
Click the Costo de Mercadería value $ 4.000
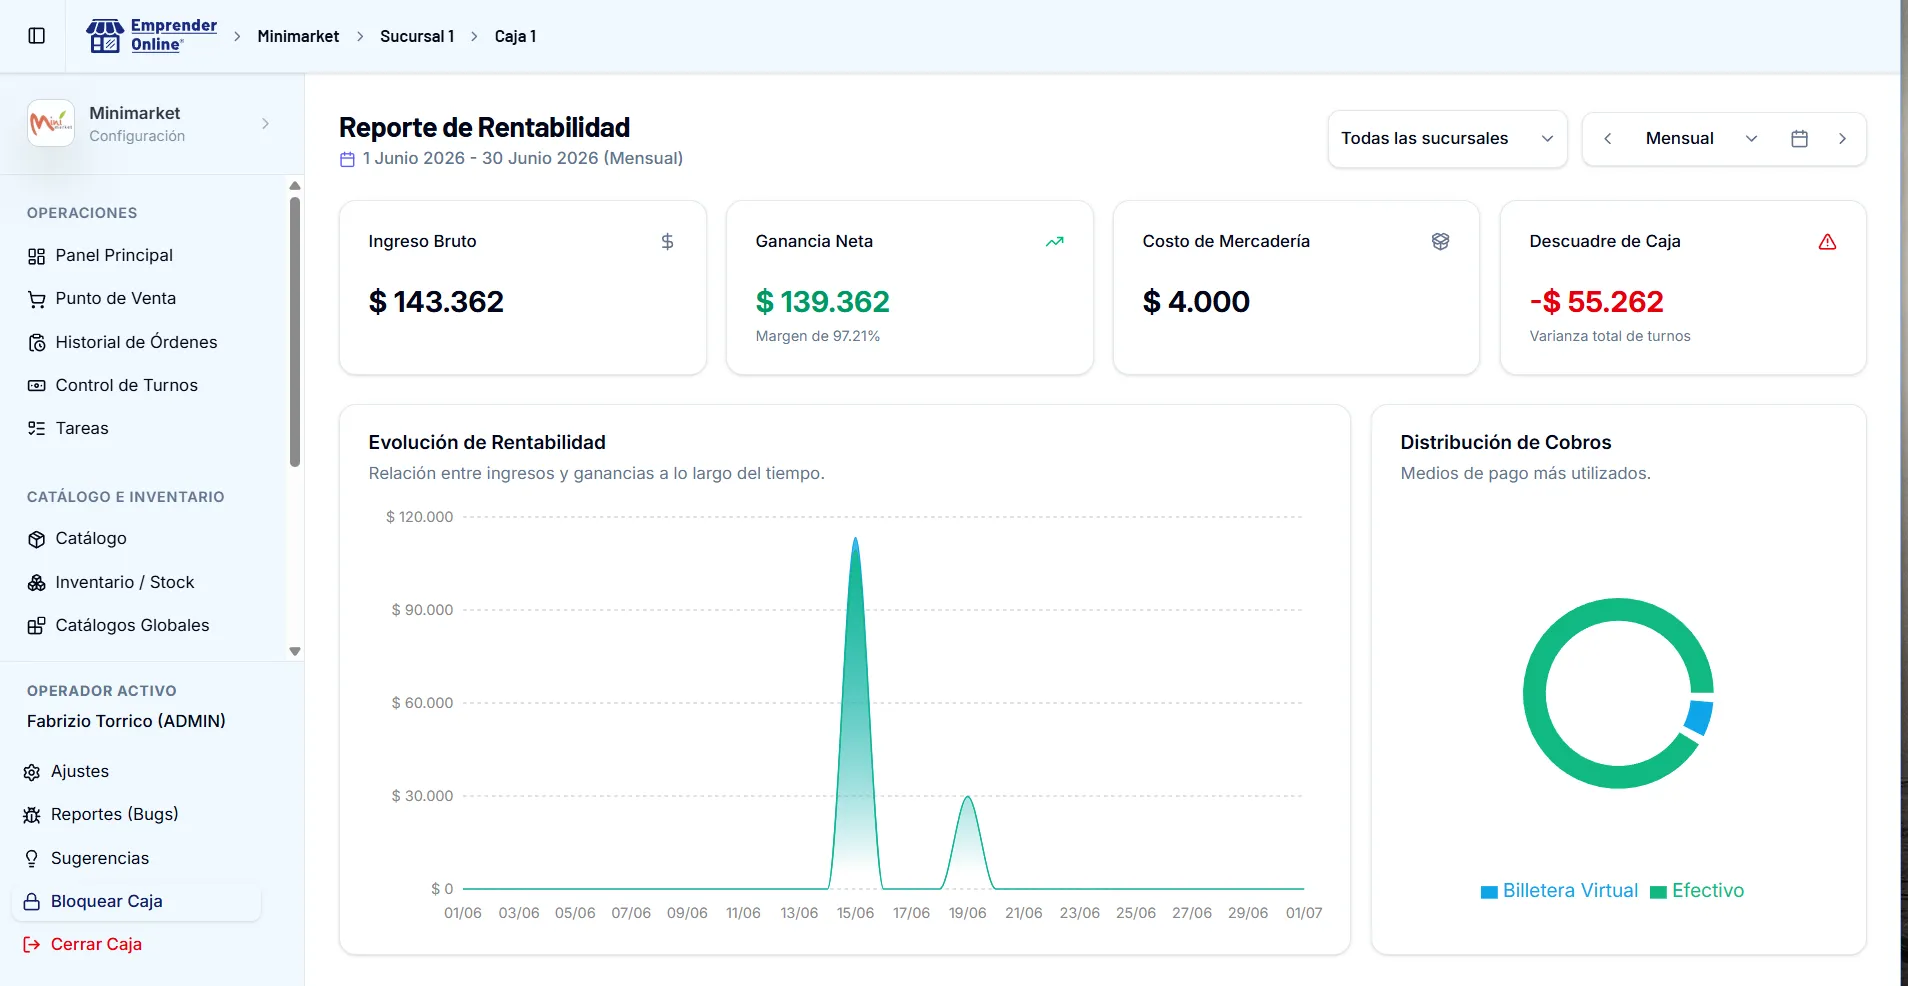pyautogui.click(x=1196, y=302)
